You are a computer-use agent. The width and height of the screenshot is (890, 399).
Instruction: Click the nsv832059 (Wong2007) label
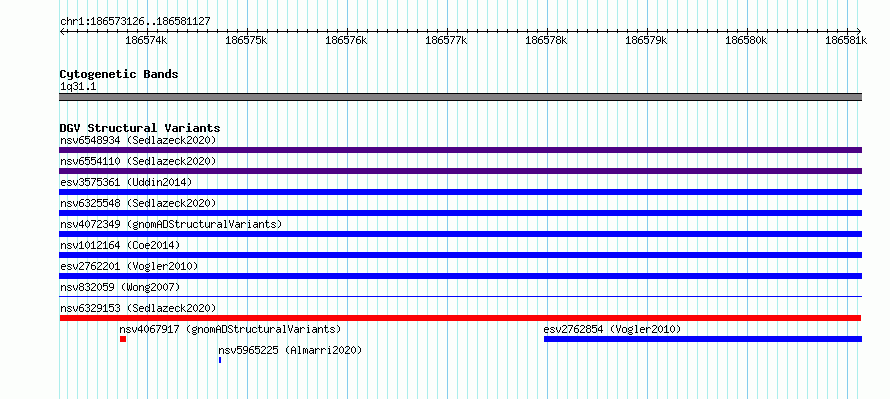tap(120, 287)
